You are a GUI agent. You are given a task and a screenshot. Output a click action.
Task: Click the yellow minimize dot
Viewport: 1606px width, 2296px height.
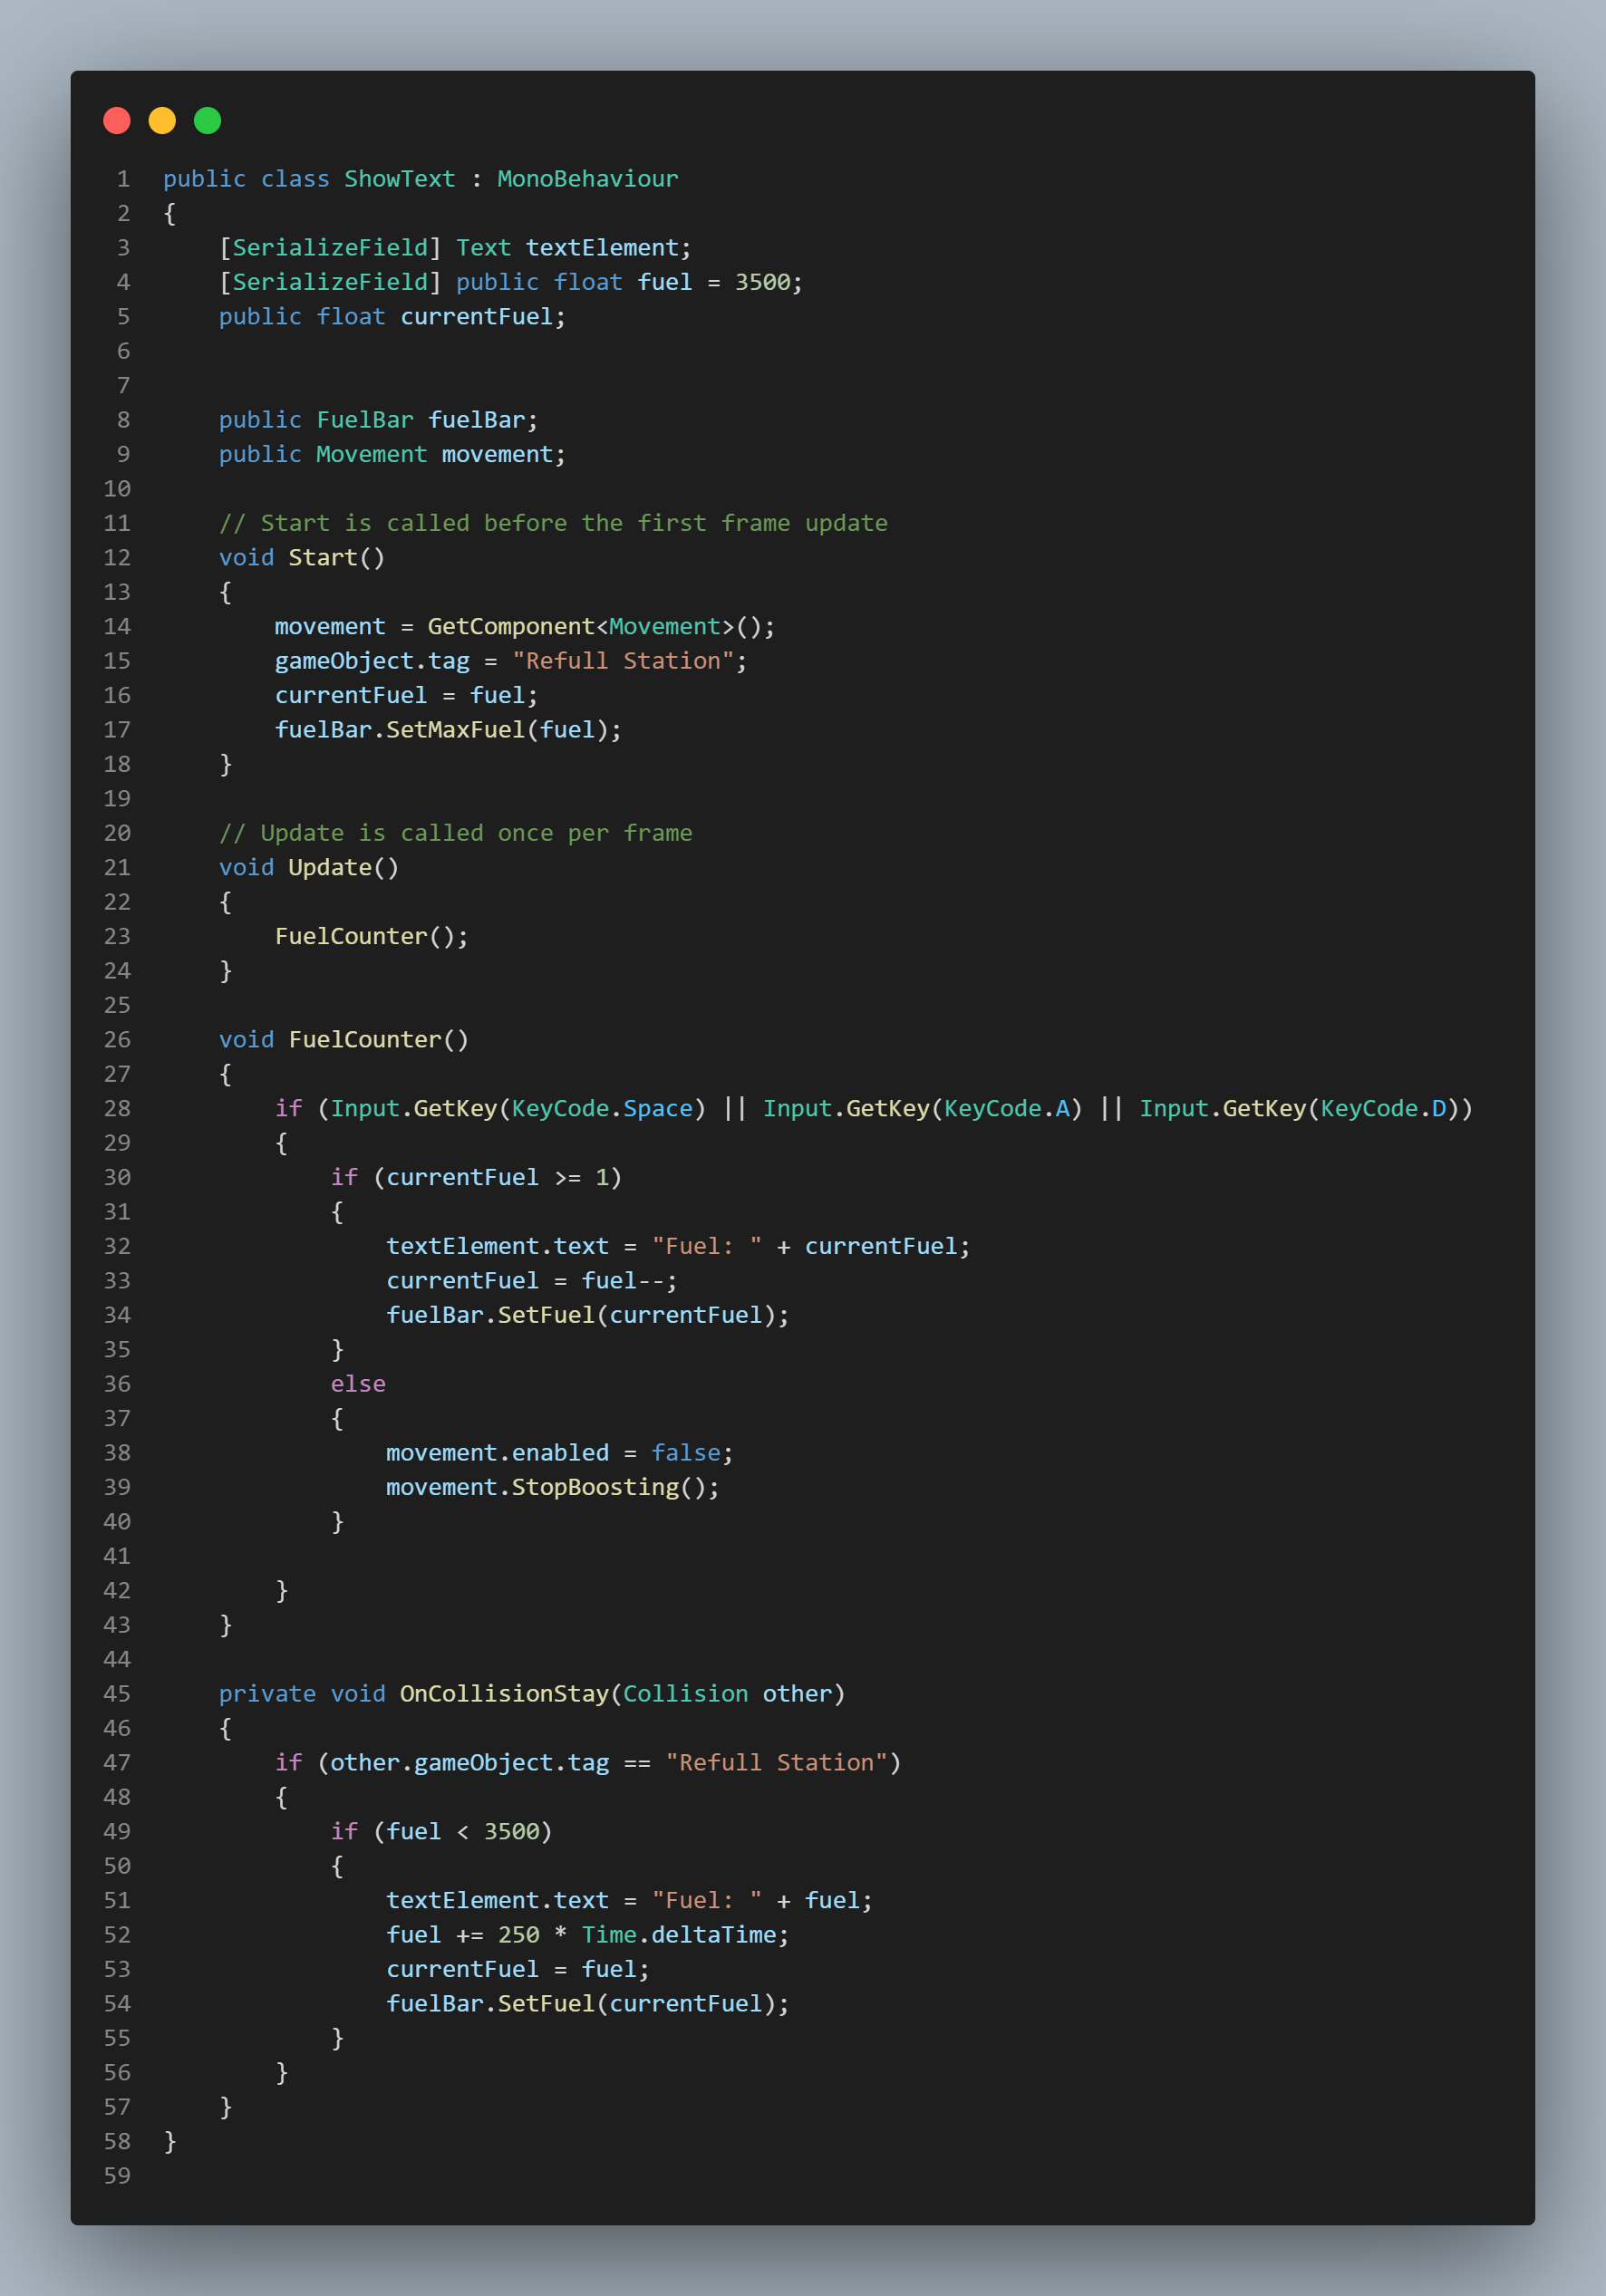(x=162, y=121)
